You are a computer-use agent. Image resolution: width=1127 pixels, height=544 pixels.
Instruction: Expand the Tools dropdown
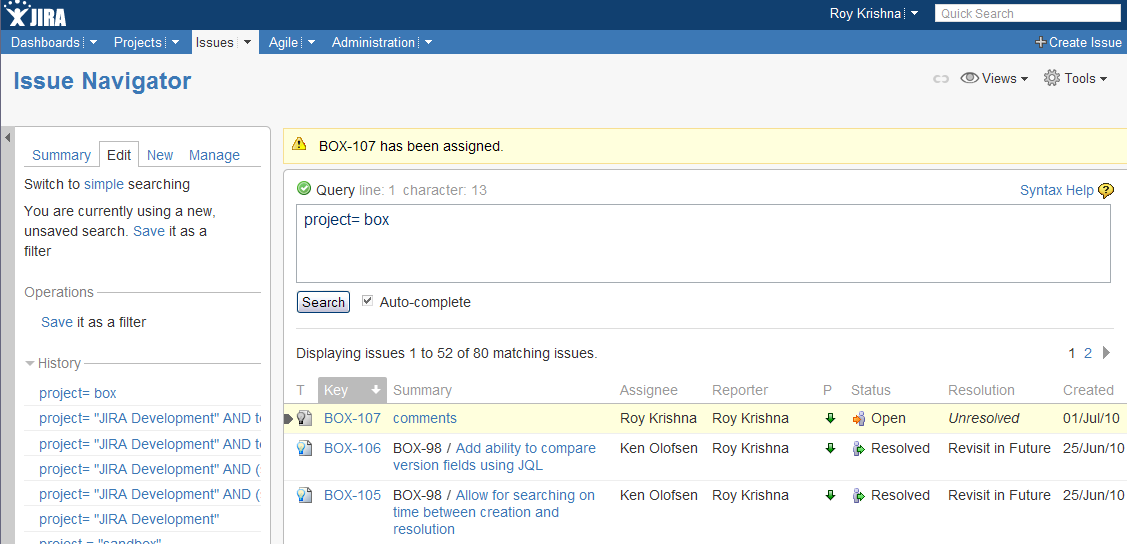1103,79
